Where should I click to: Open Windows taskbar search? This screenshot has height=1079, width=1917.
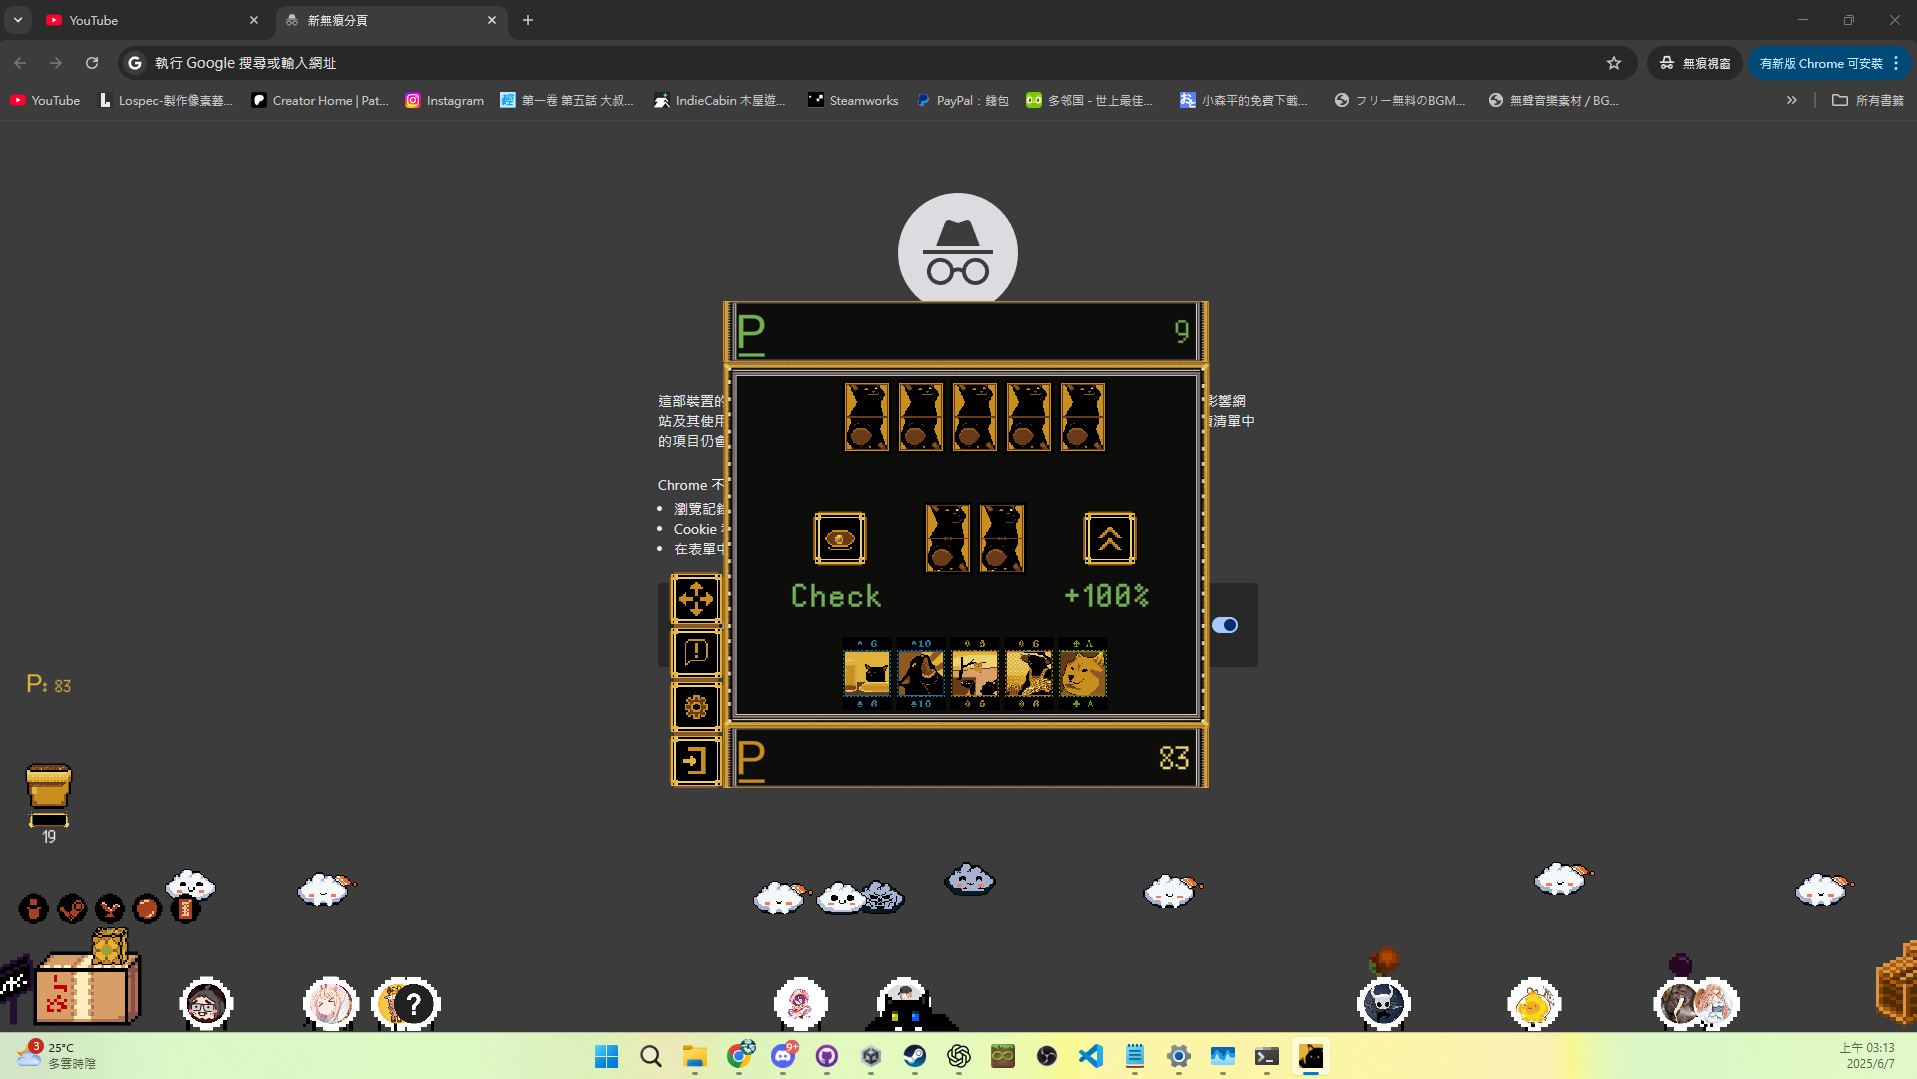pyautogui.click(x=651, y=1056)
